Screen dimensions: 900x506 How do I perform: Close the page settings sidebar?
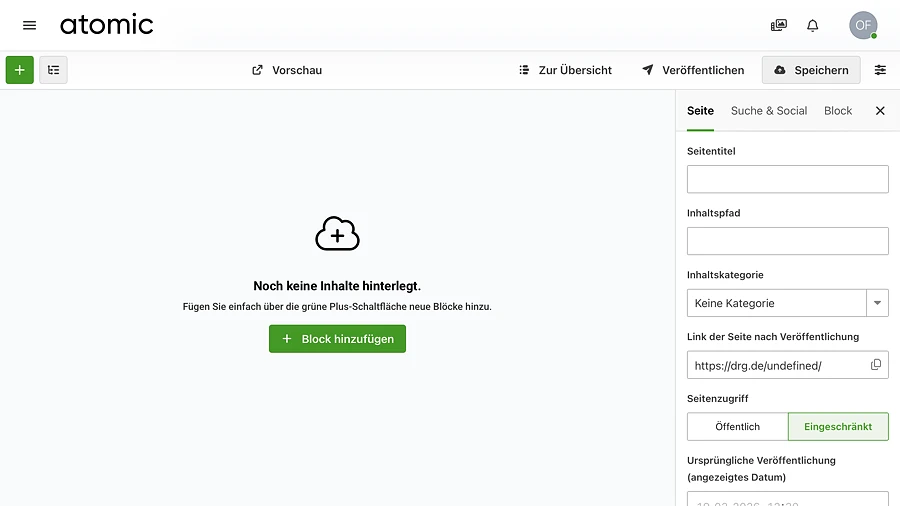pyautogui.click(x=880, y=111)
